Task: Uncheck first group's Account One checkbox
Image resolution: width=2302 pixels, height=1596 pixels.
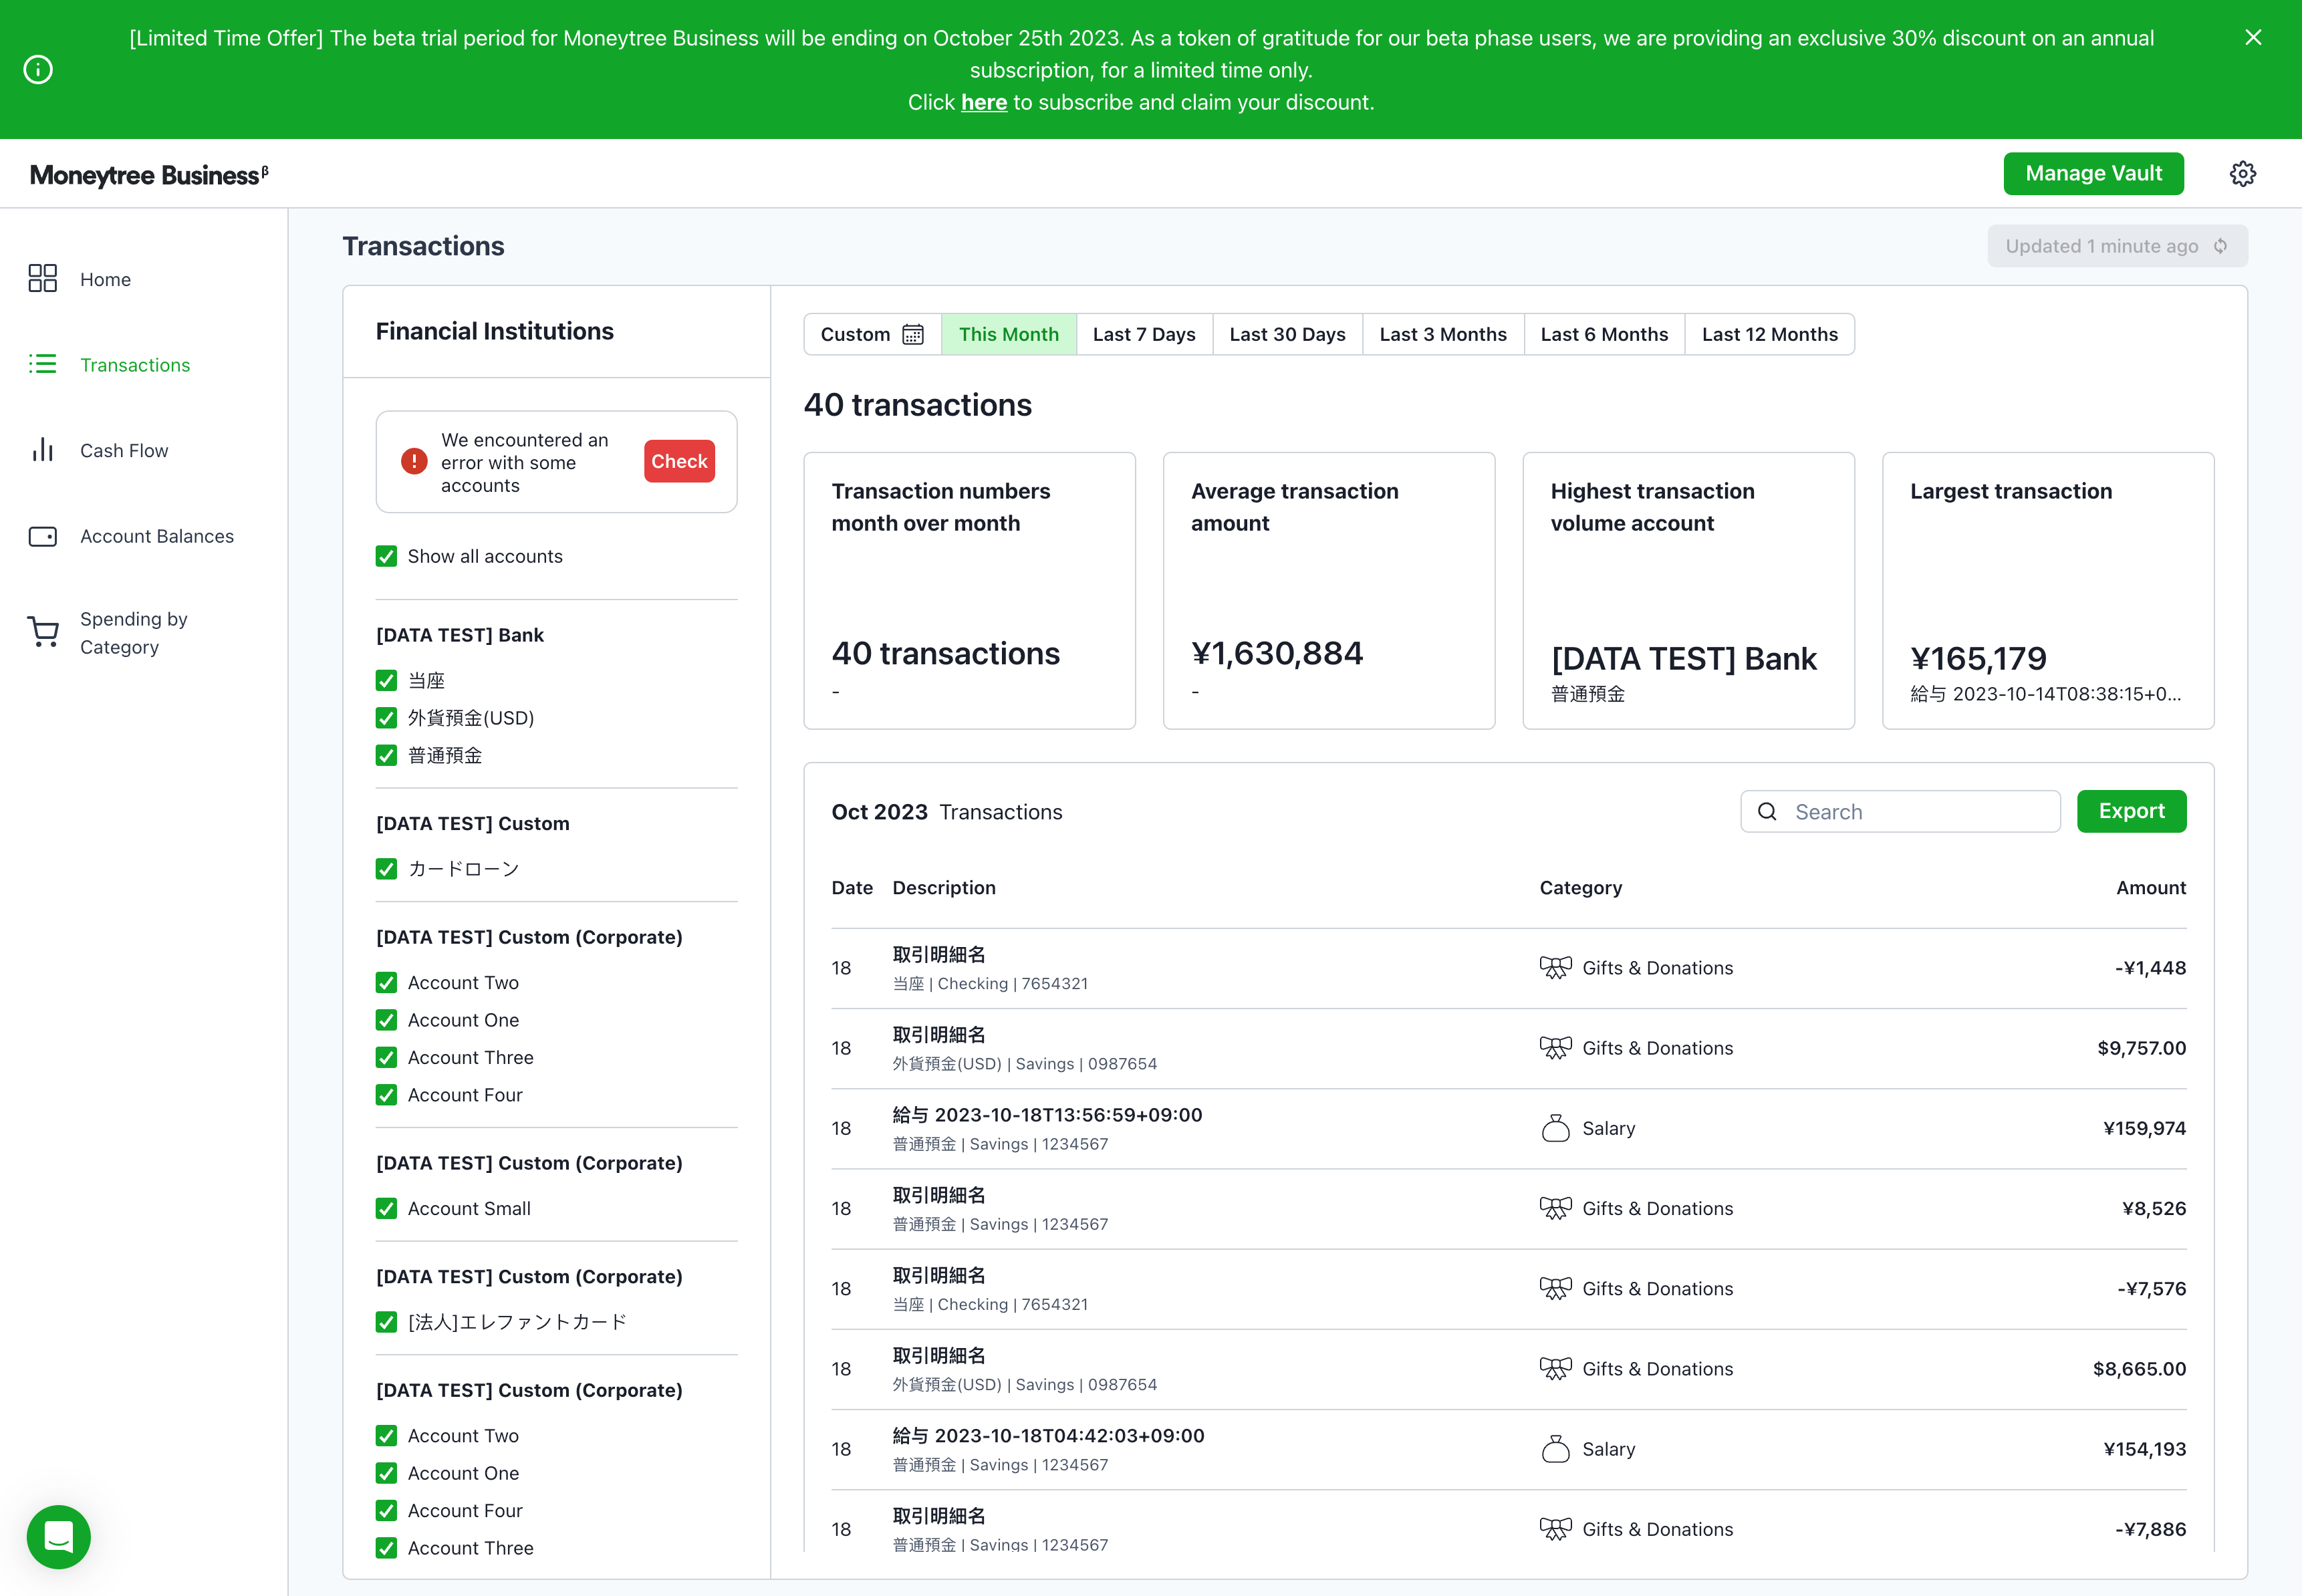Action: click(386, 1019)
